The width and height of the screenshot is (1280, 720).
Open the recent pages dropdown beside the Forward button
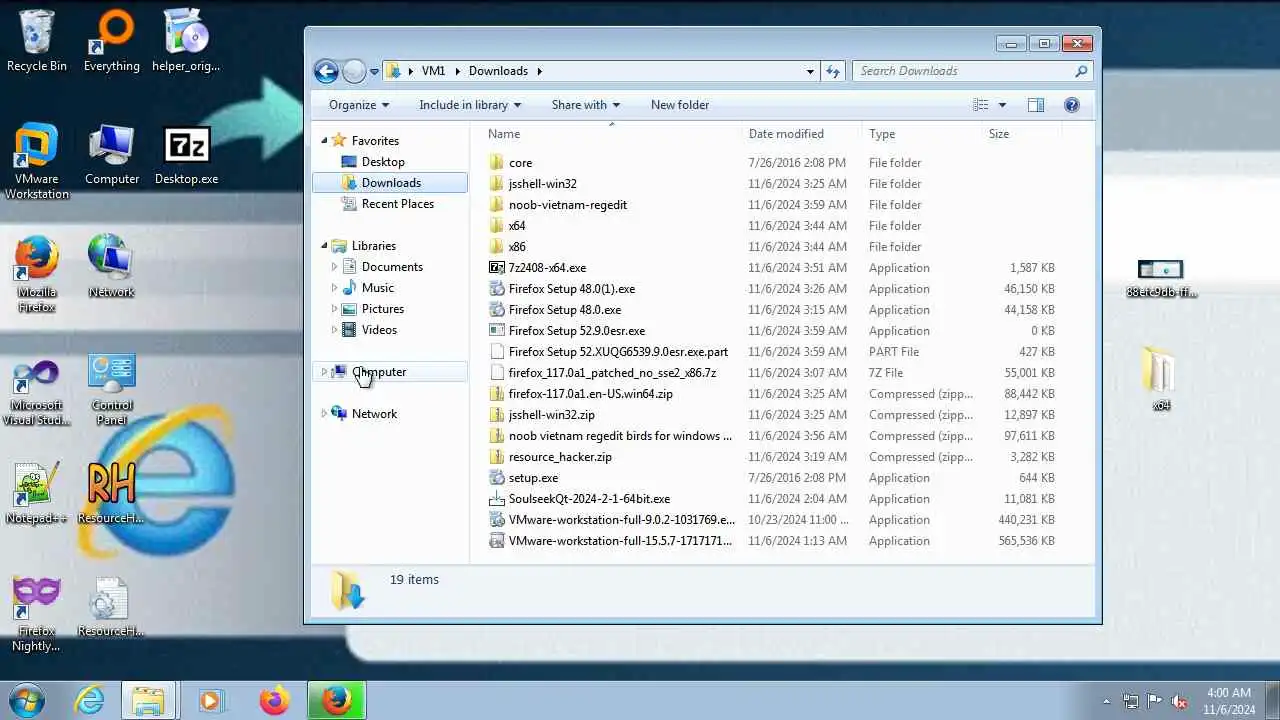pyautogui.click(x=374, y=71)
